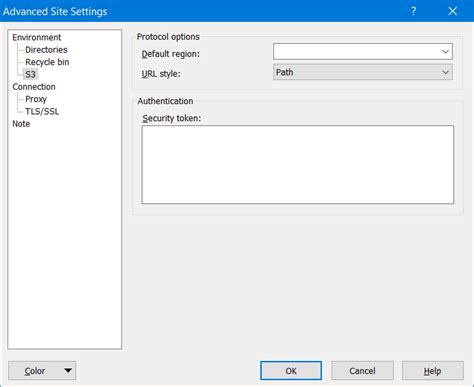Close the Advanced Site Settings dialog
The height and width of the screenshot is (387, 474).
[453, 11]
